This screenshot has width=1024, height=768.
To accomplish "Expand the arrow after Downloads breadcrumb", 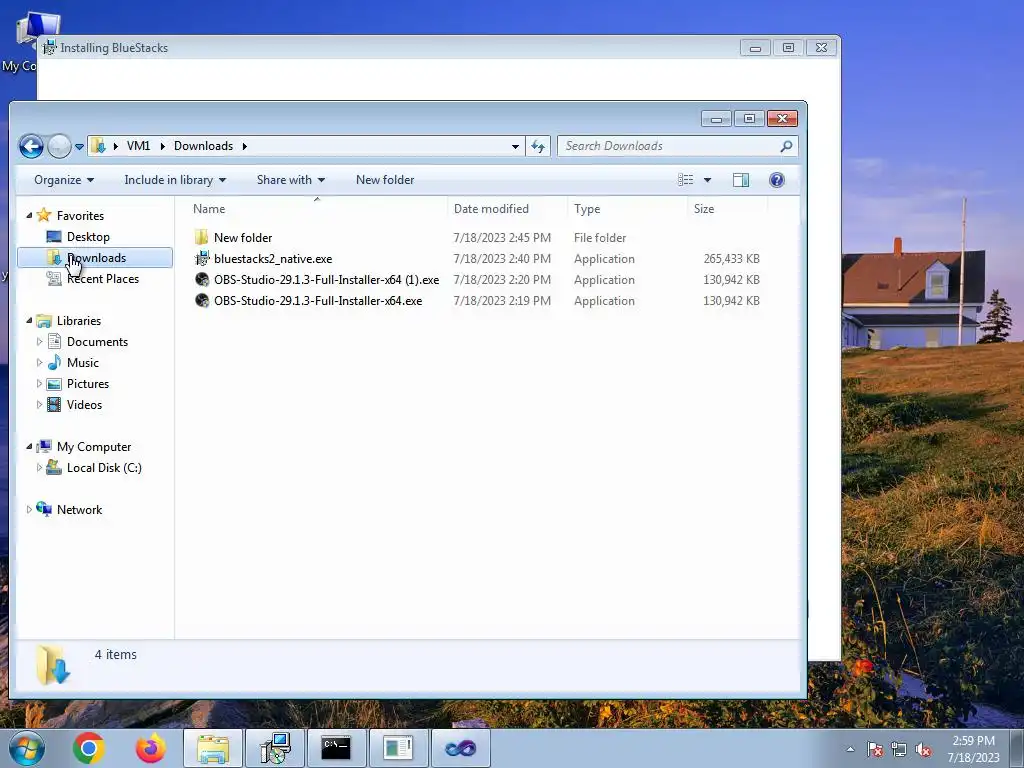I will 245,146.
